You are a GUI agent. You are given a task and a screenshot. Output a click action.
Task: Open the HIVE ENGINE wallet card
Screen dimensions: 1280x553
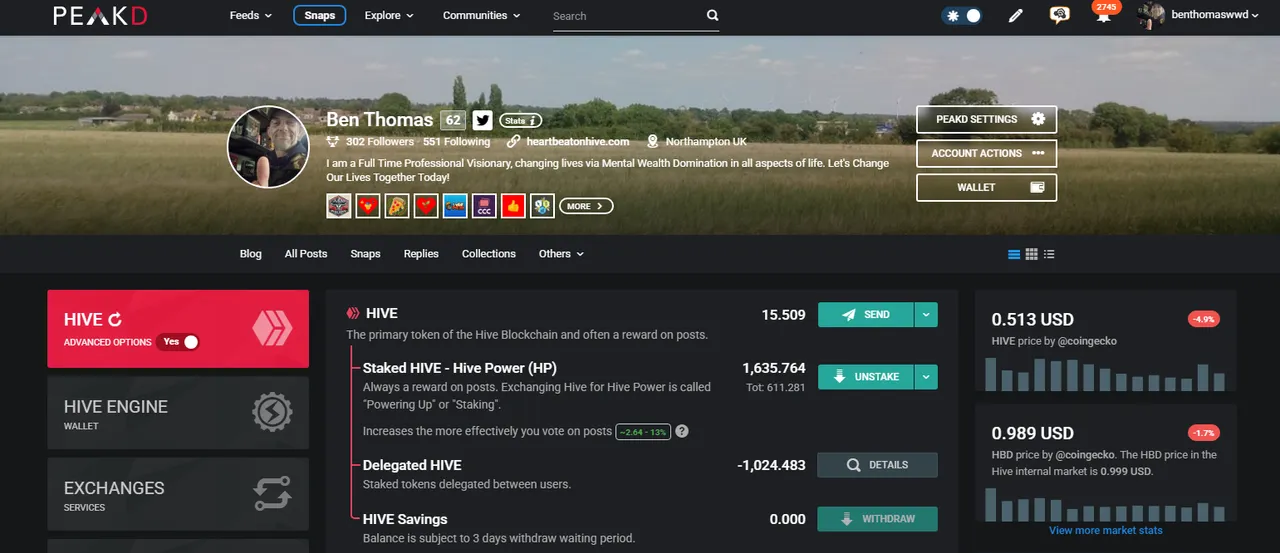pos(178,411)
